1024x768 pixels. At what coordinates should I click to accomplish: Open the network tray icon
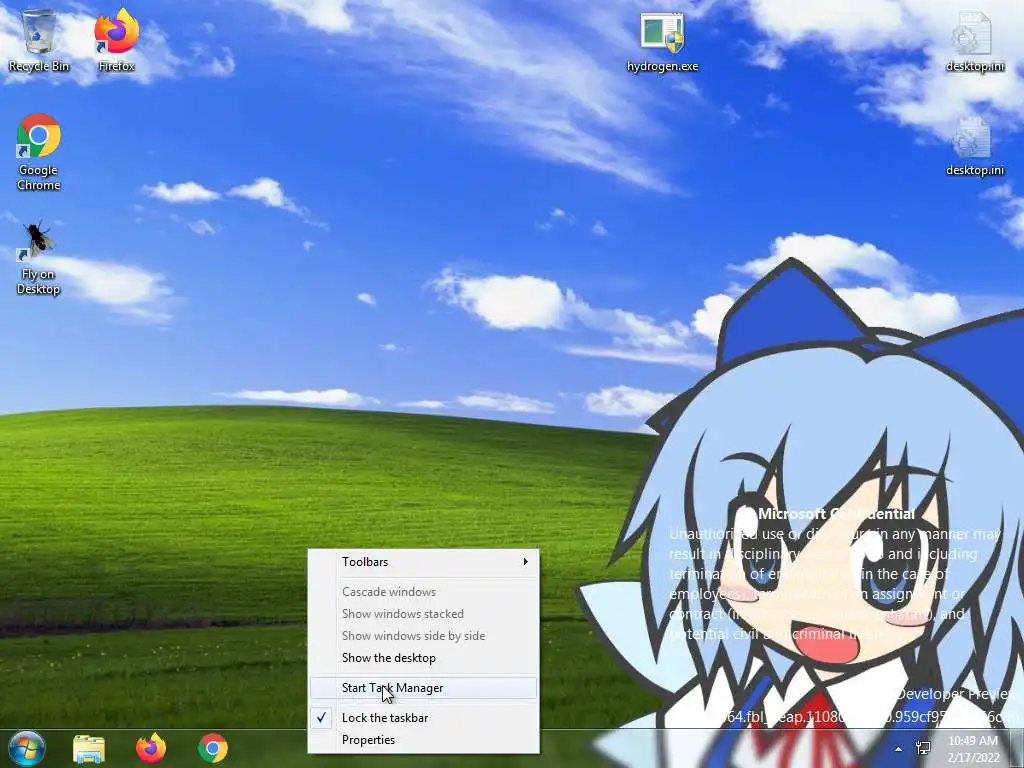coord(923,748)
